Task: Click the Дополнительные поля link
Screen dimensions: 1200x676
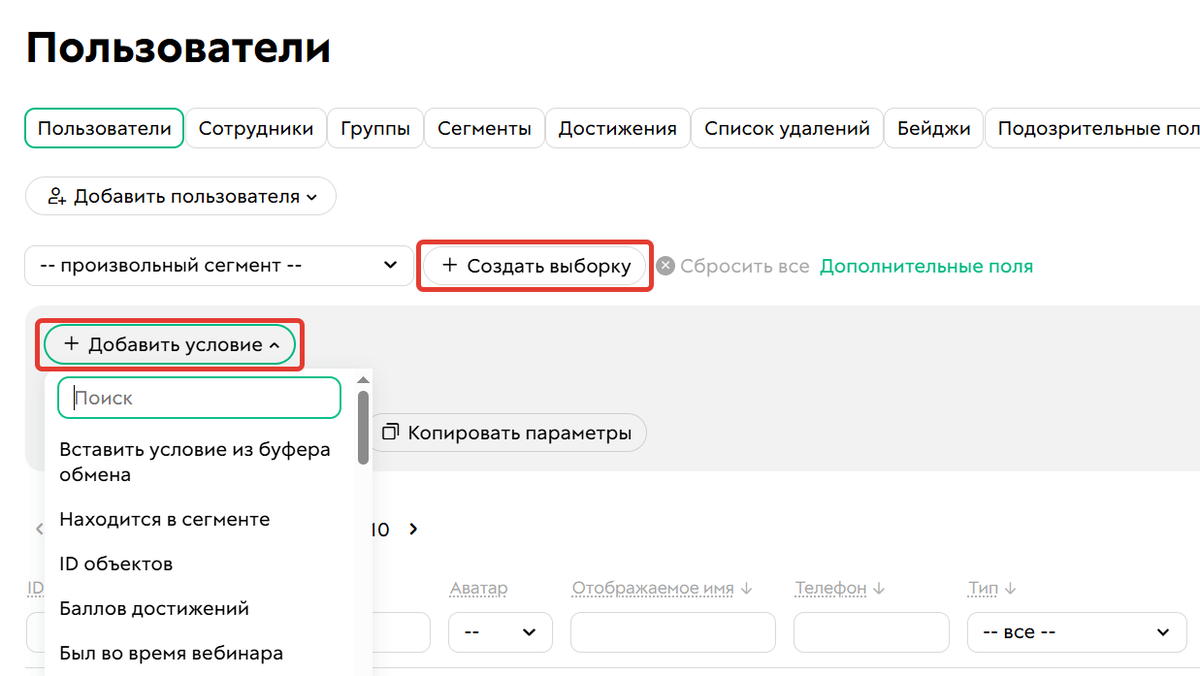Action: [x=925, y=265]
